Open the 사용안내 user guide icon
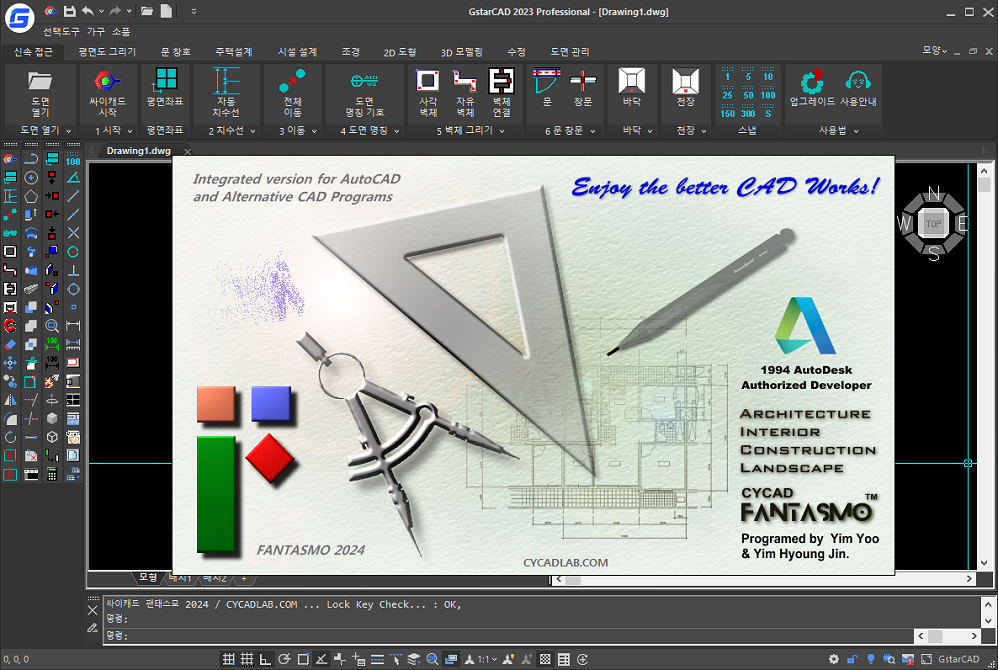 tap(858, 81)
